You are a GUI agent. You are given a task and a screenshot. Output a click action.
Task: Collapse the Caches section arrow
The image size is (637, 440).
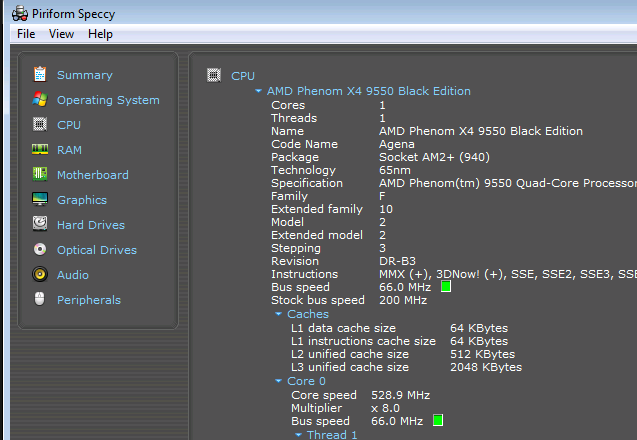[x=278, y=314]
